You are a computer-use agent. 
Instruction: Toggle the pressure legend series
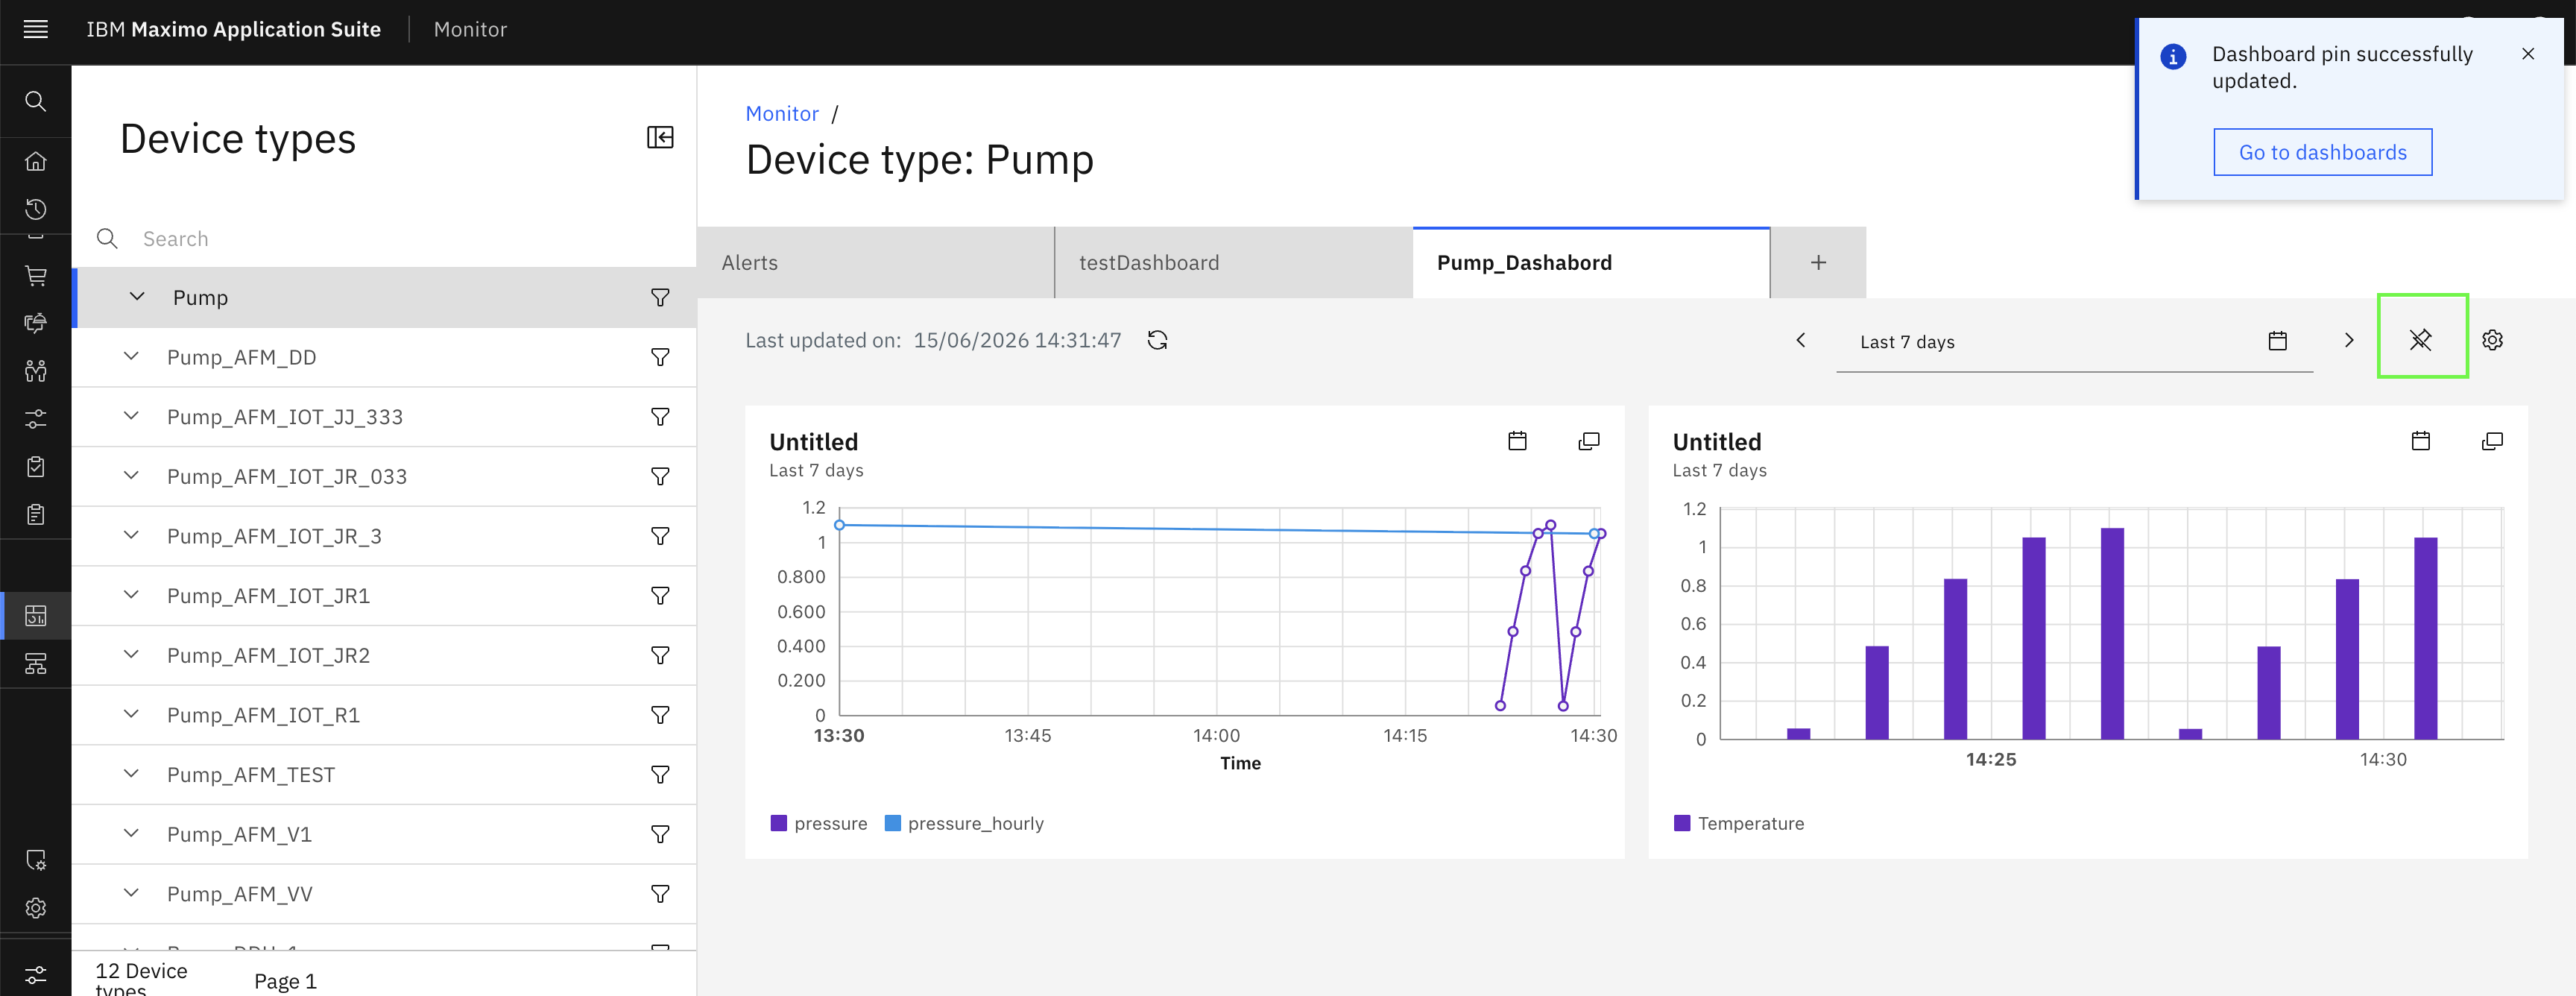[819, 823]
